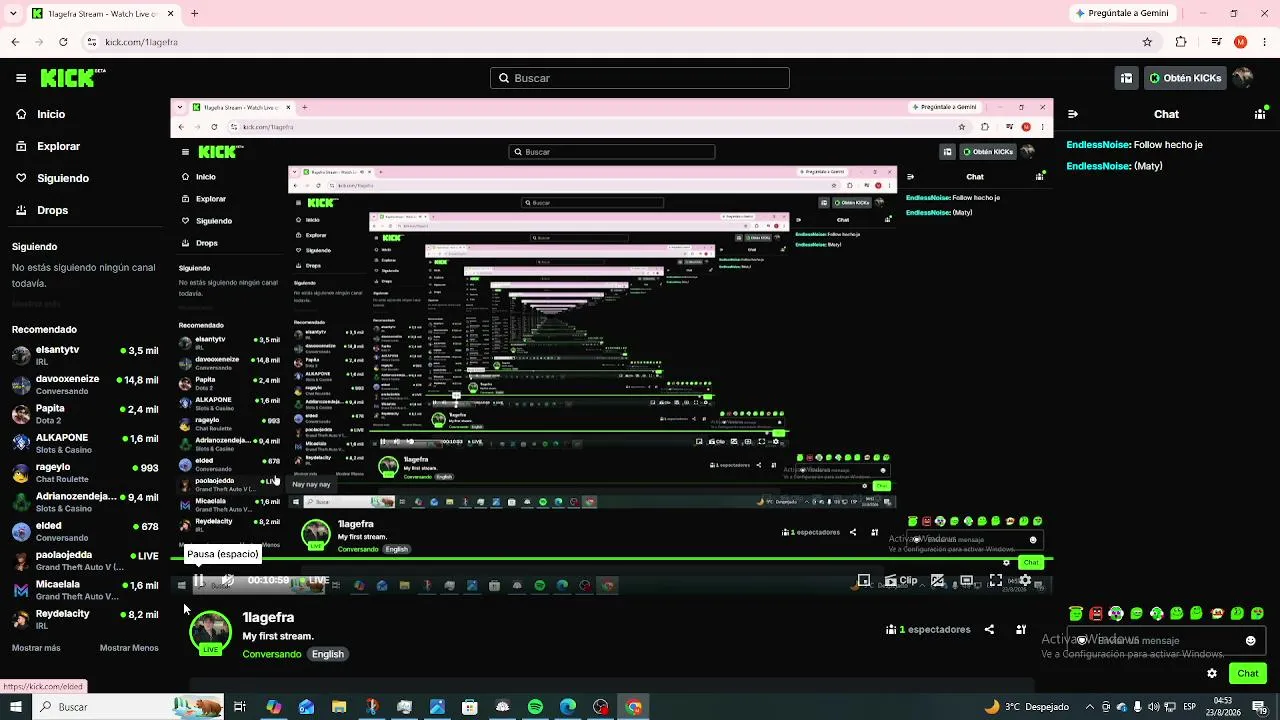Viewport: 1280px width, 720px height.
Task: Jump to the LIVE position in player
Action: [x=316, y=580]
